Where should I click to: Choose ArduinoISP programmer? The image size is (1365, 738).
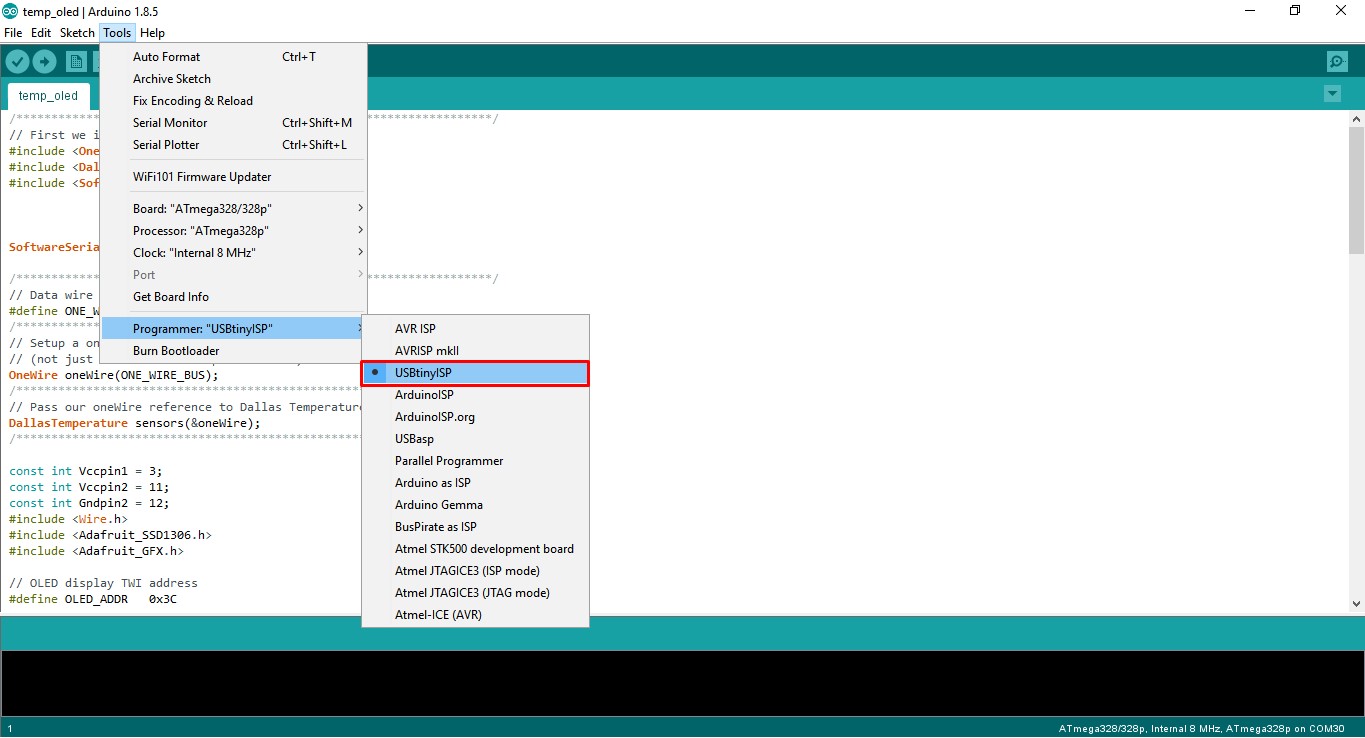coord(475,395)
